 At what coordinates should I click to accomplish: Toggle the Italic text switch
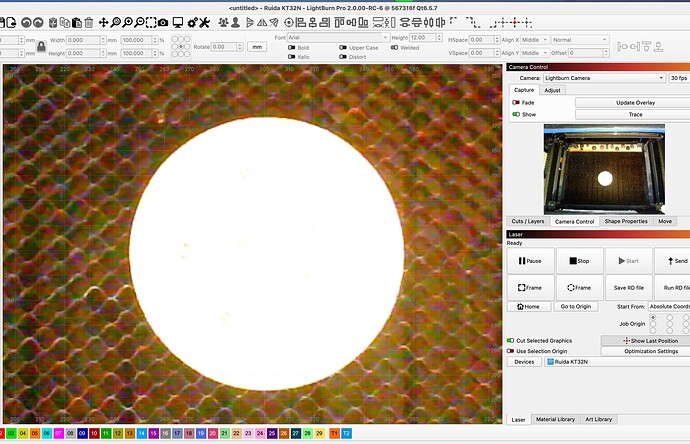click(291, 57)
